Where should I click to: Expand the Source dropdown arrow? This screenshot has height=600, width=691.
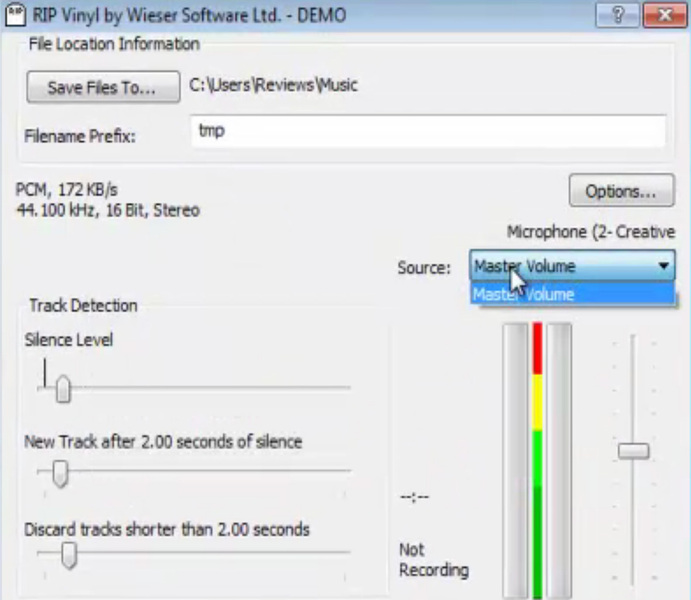(x=663, y=266)
